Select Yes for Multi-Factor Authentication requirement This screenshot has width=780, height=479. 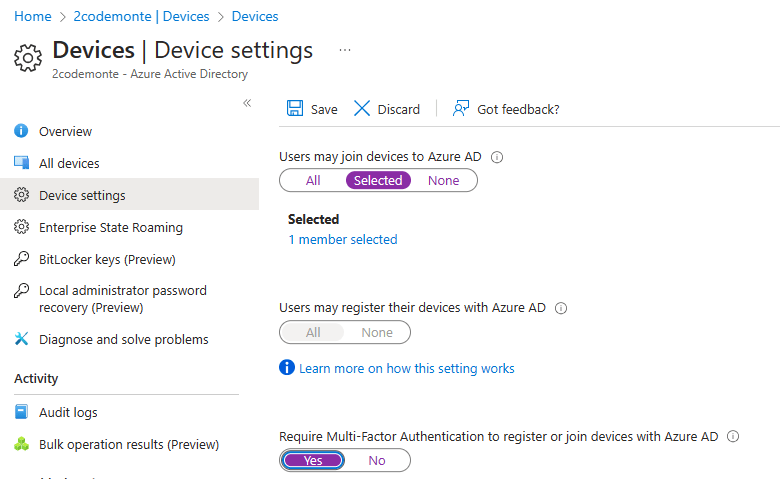[x=313, y=461]
